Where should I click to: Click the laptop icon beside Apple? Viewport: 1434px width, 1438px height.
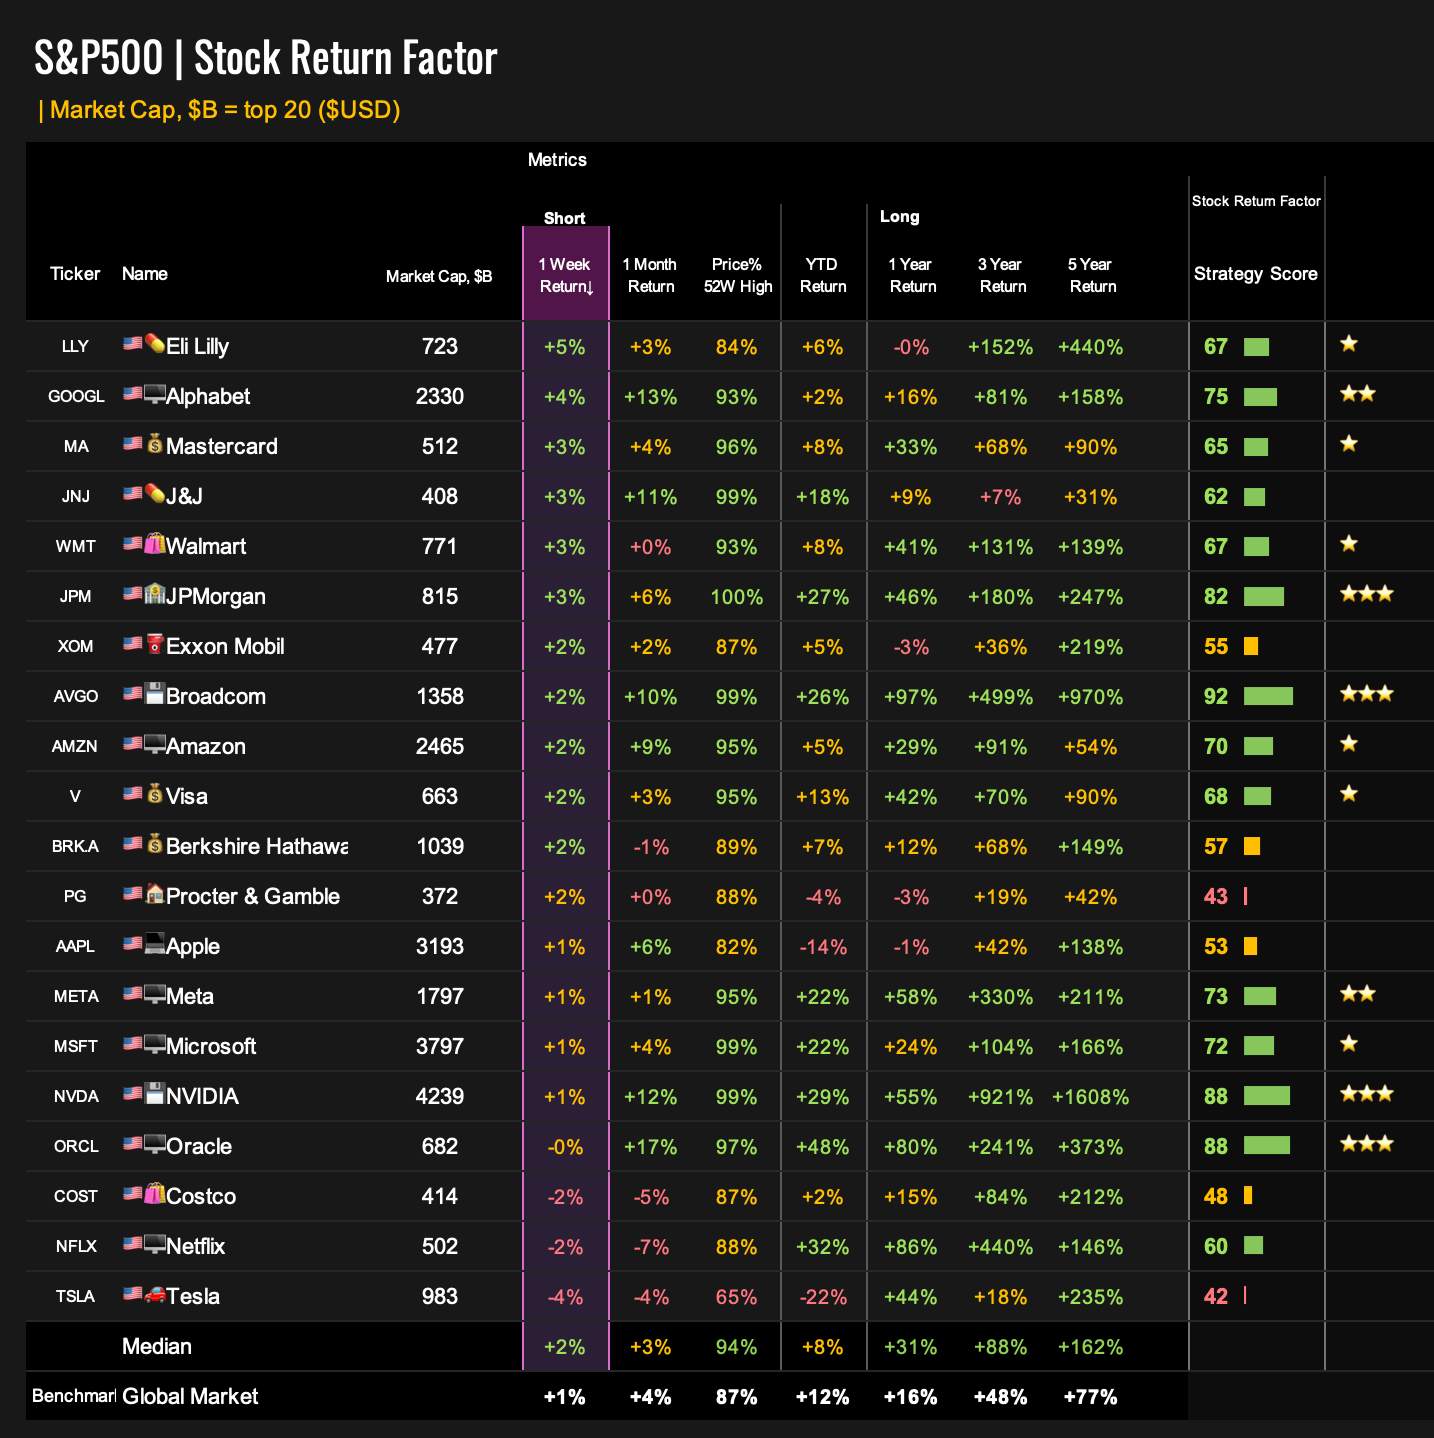tap(155, 944)
